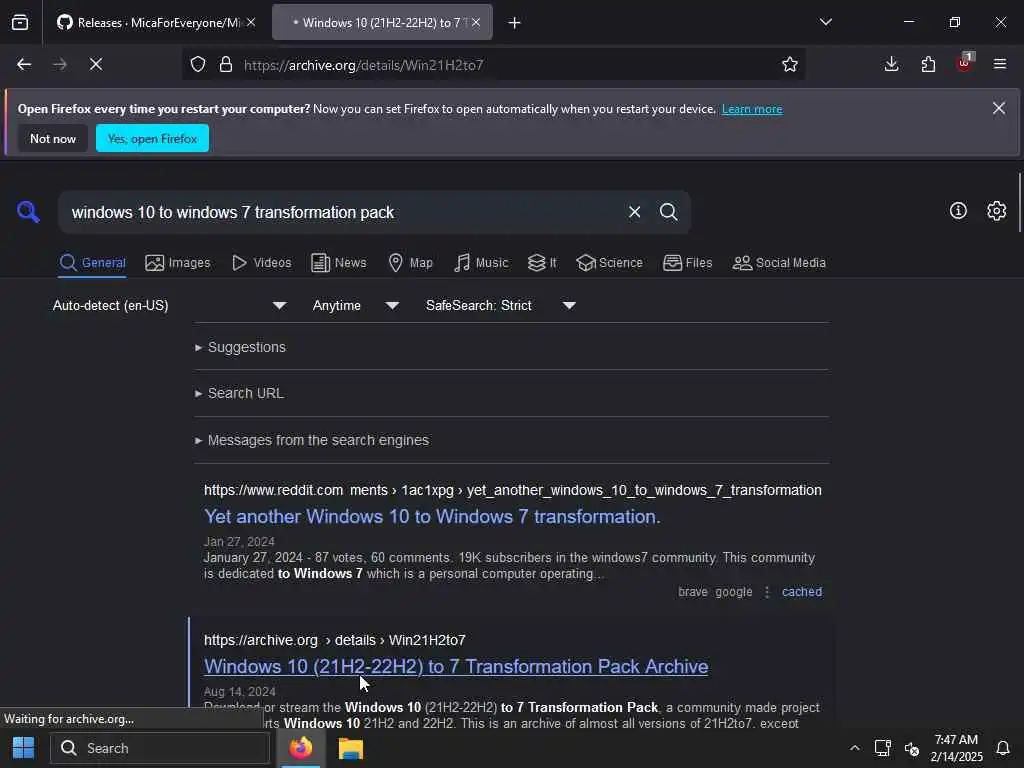Follow the Learn more link
Image resolution: width=1024 pixels, height=768 pixels.
pos(752,109)
